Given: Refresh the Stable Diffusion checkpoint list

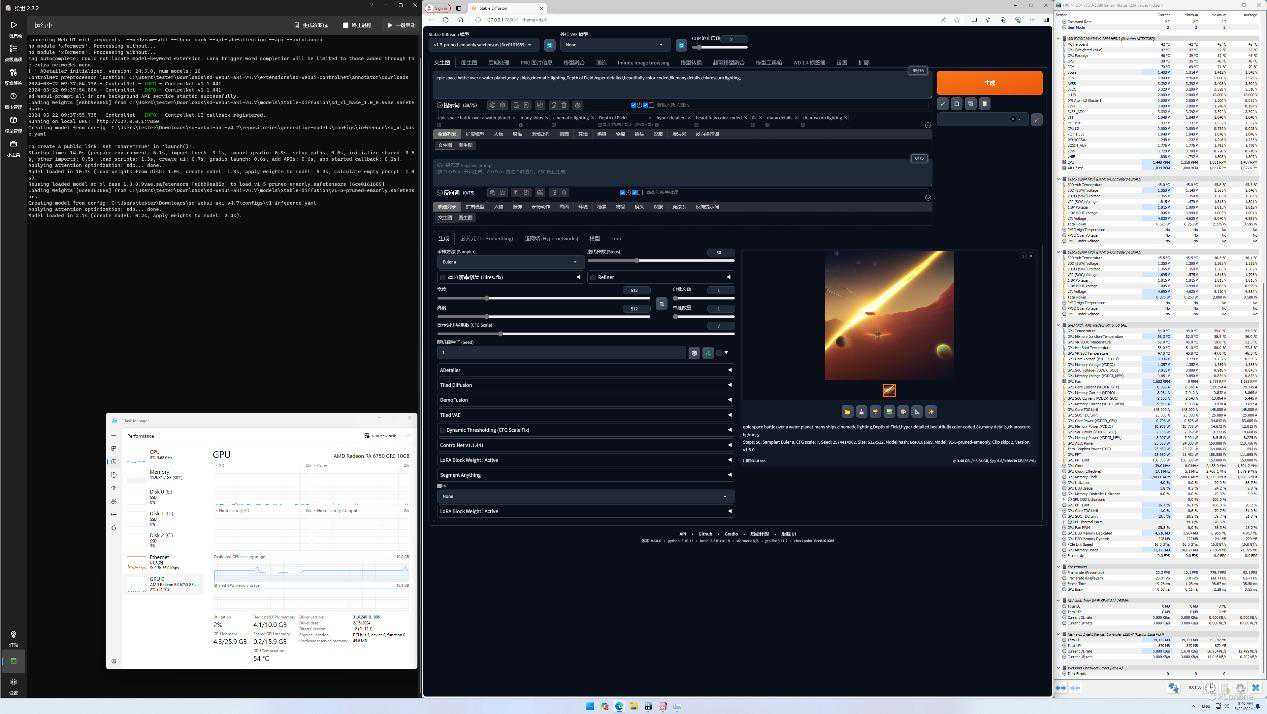Looking at the screenshot, I should coord(549,45).
